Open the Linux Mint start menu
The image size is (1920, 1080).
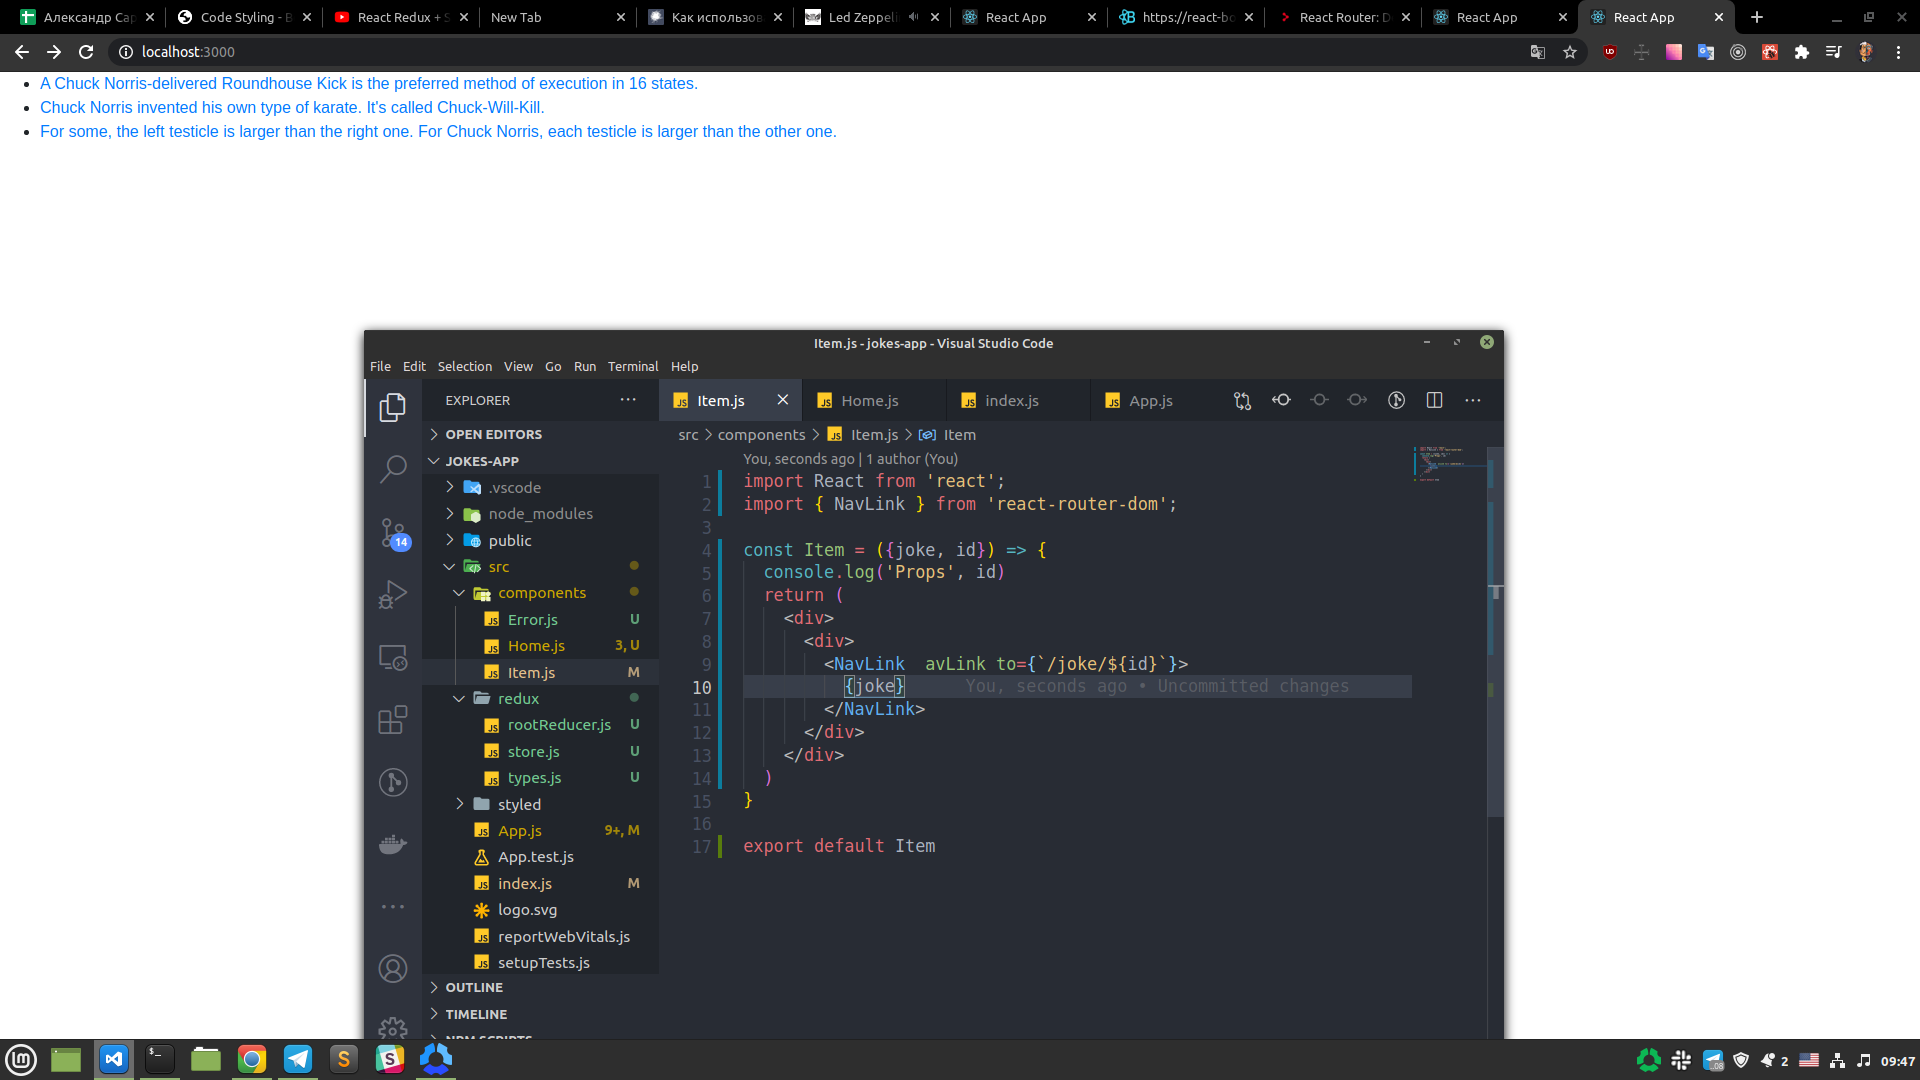tap(21, 1059)
